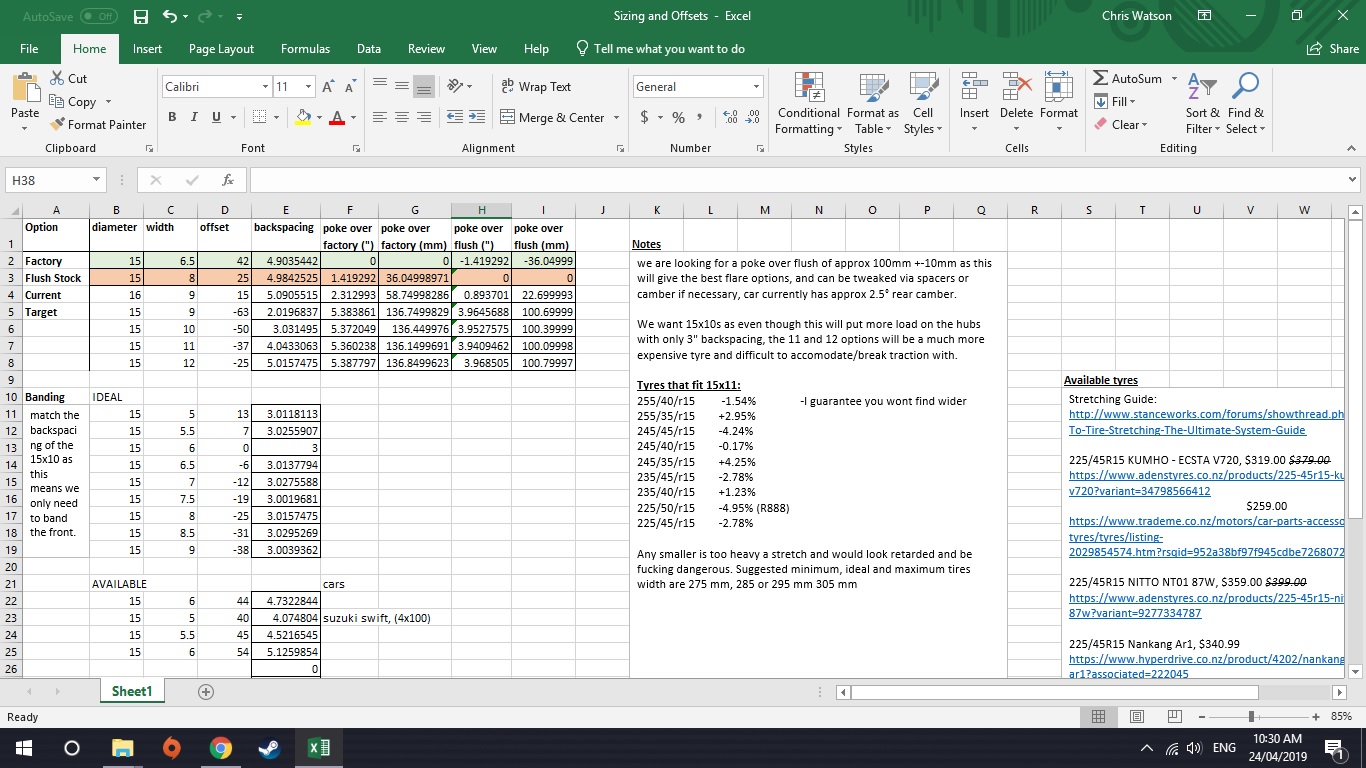Switch to the Review tab
The height and width of the screenshot is (768, 1366).
coord(426,48)
